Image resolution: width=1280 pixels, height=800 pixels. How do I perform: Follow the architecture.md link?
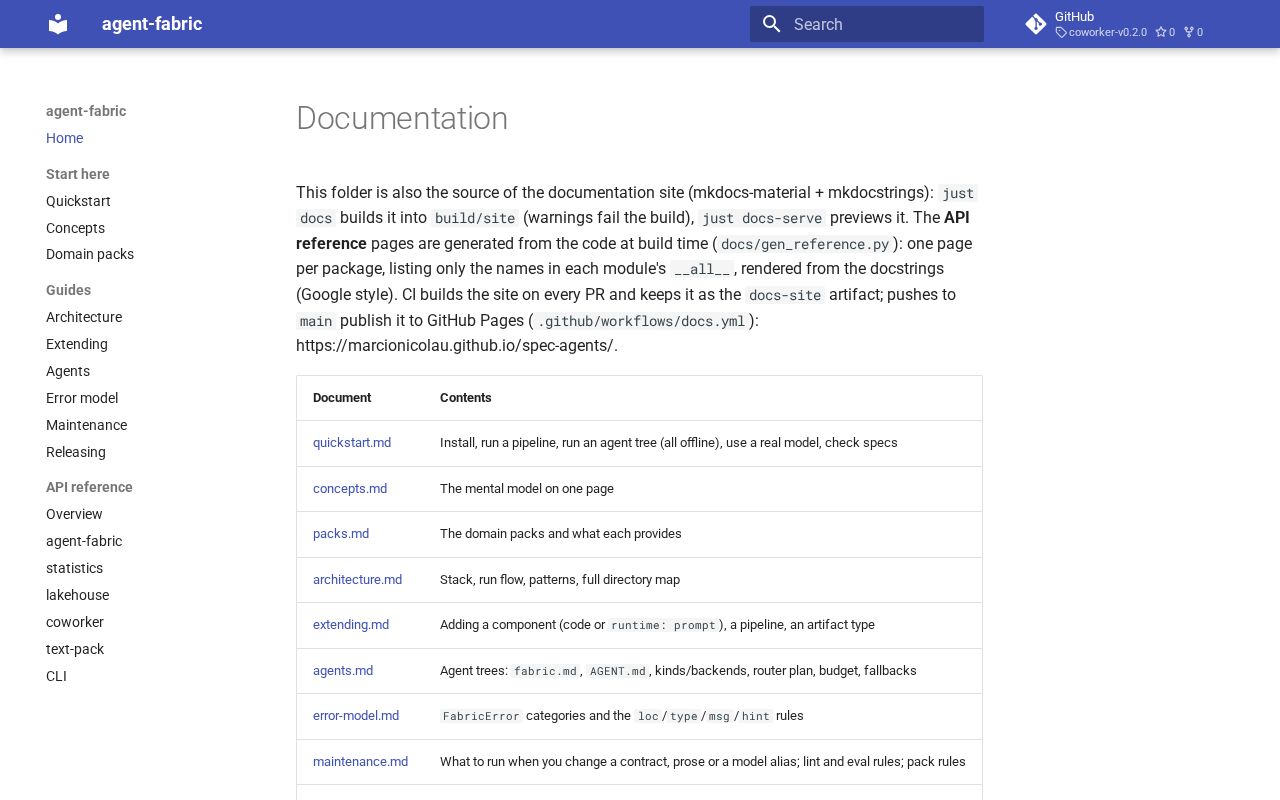point(357,580)
